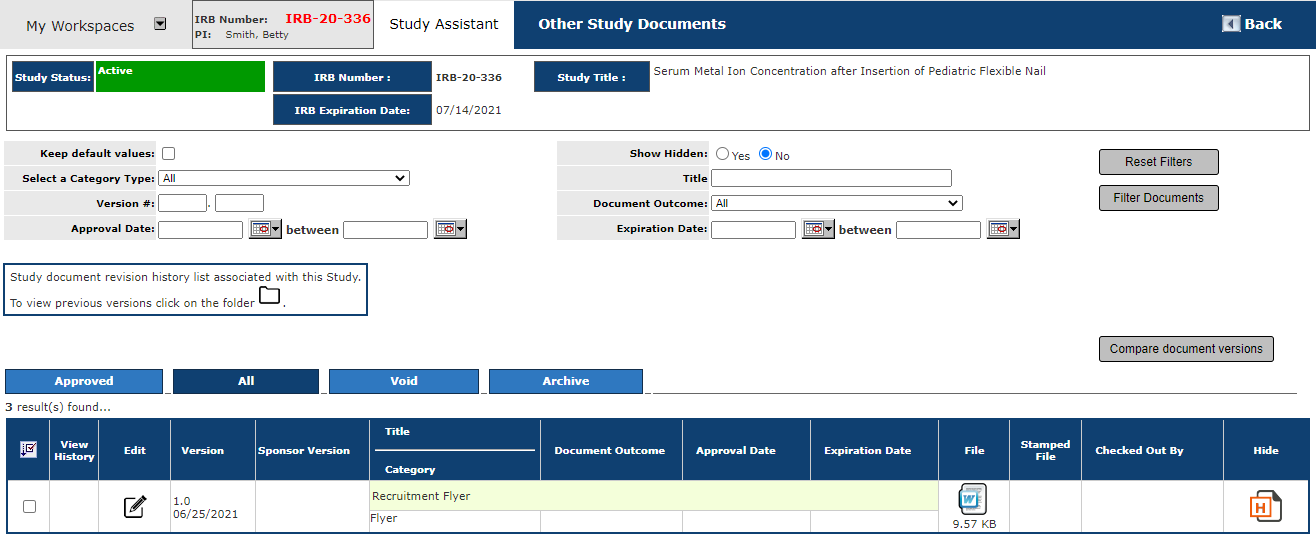Open the second Expiration Date calendar picker
1316x541 pixels.
[1003, 229]
